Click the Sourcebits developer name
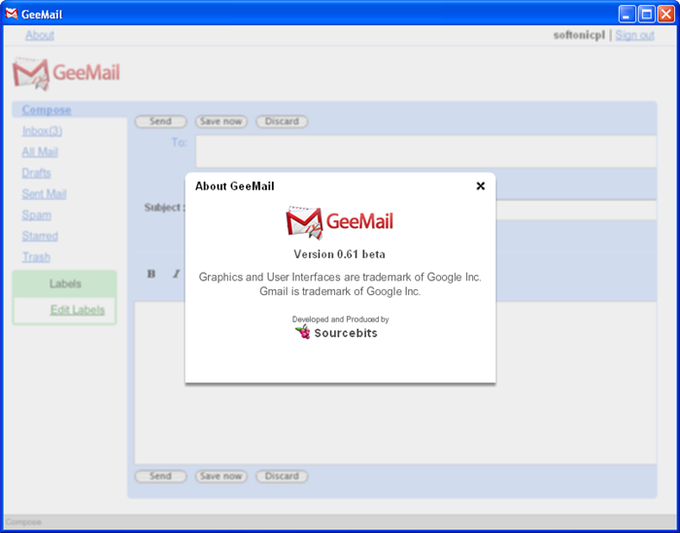The height and width of the screenshot is (533, 680). coord(346,333)
